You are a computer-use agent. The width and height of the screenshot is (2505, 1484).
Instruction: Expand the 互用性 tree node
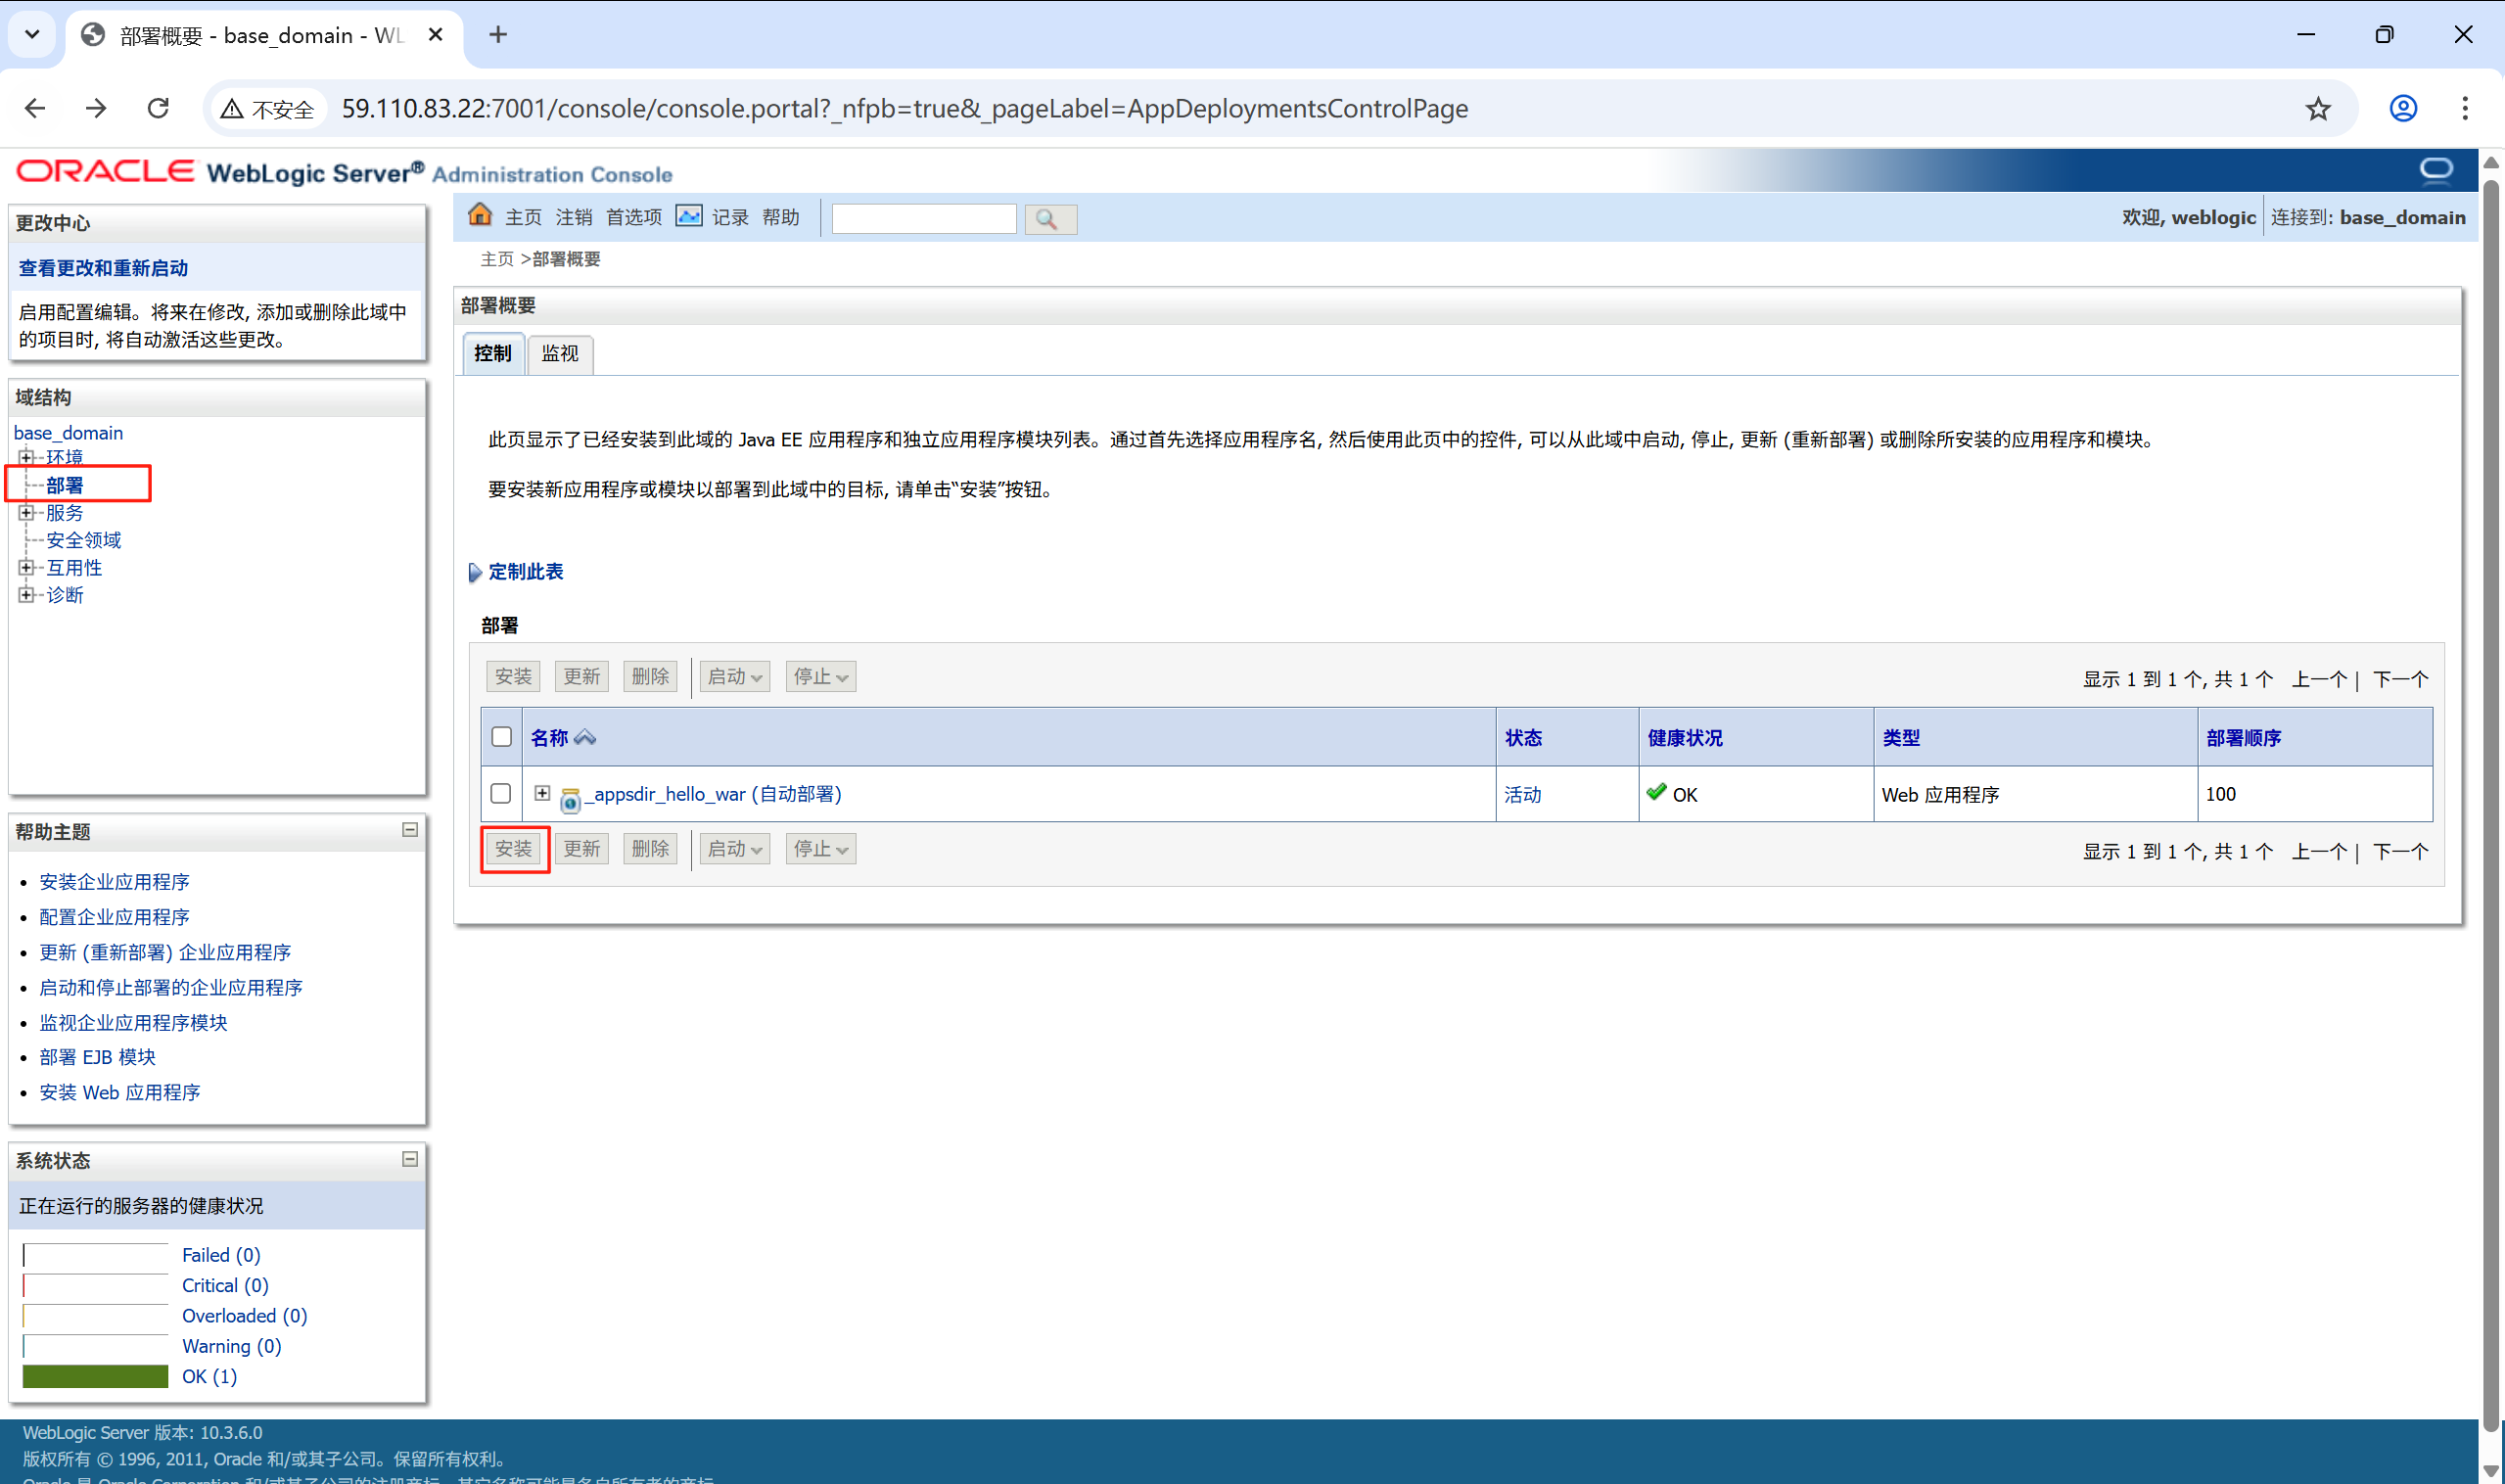point(26,567)
